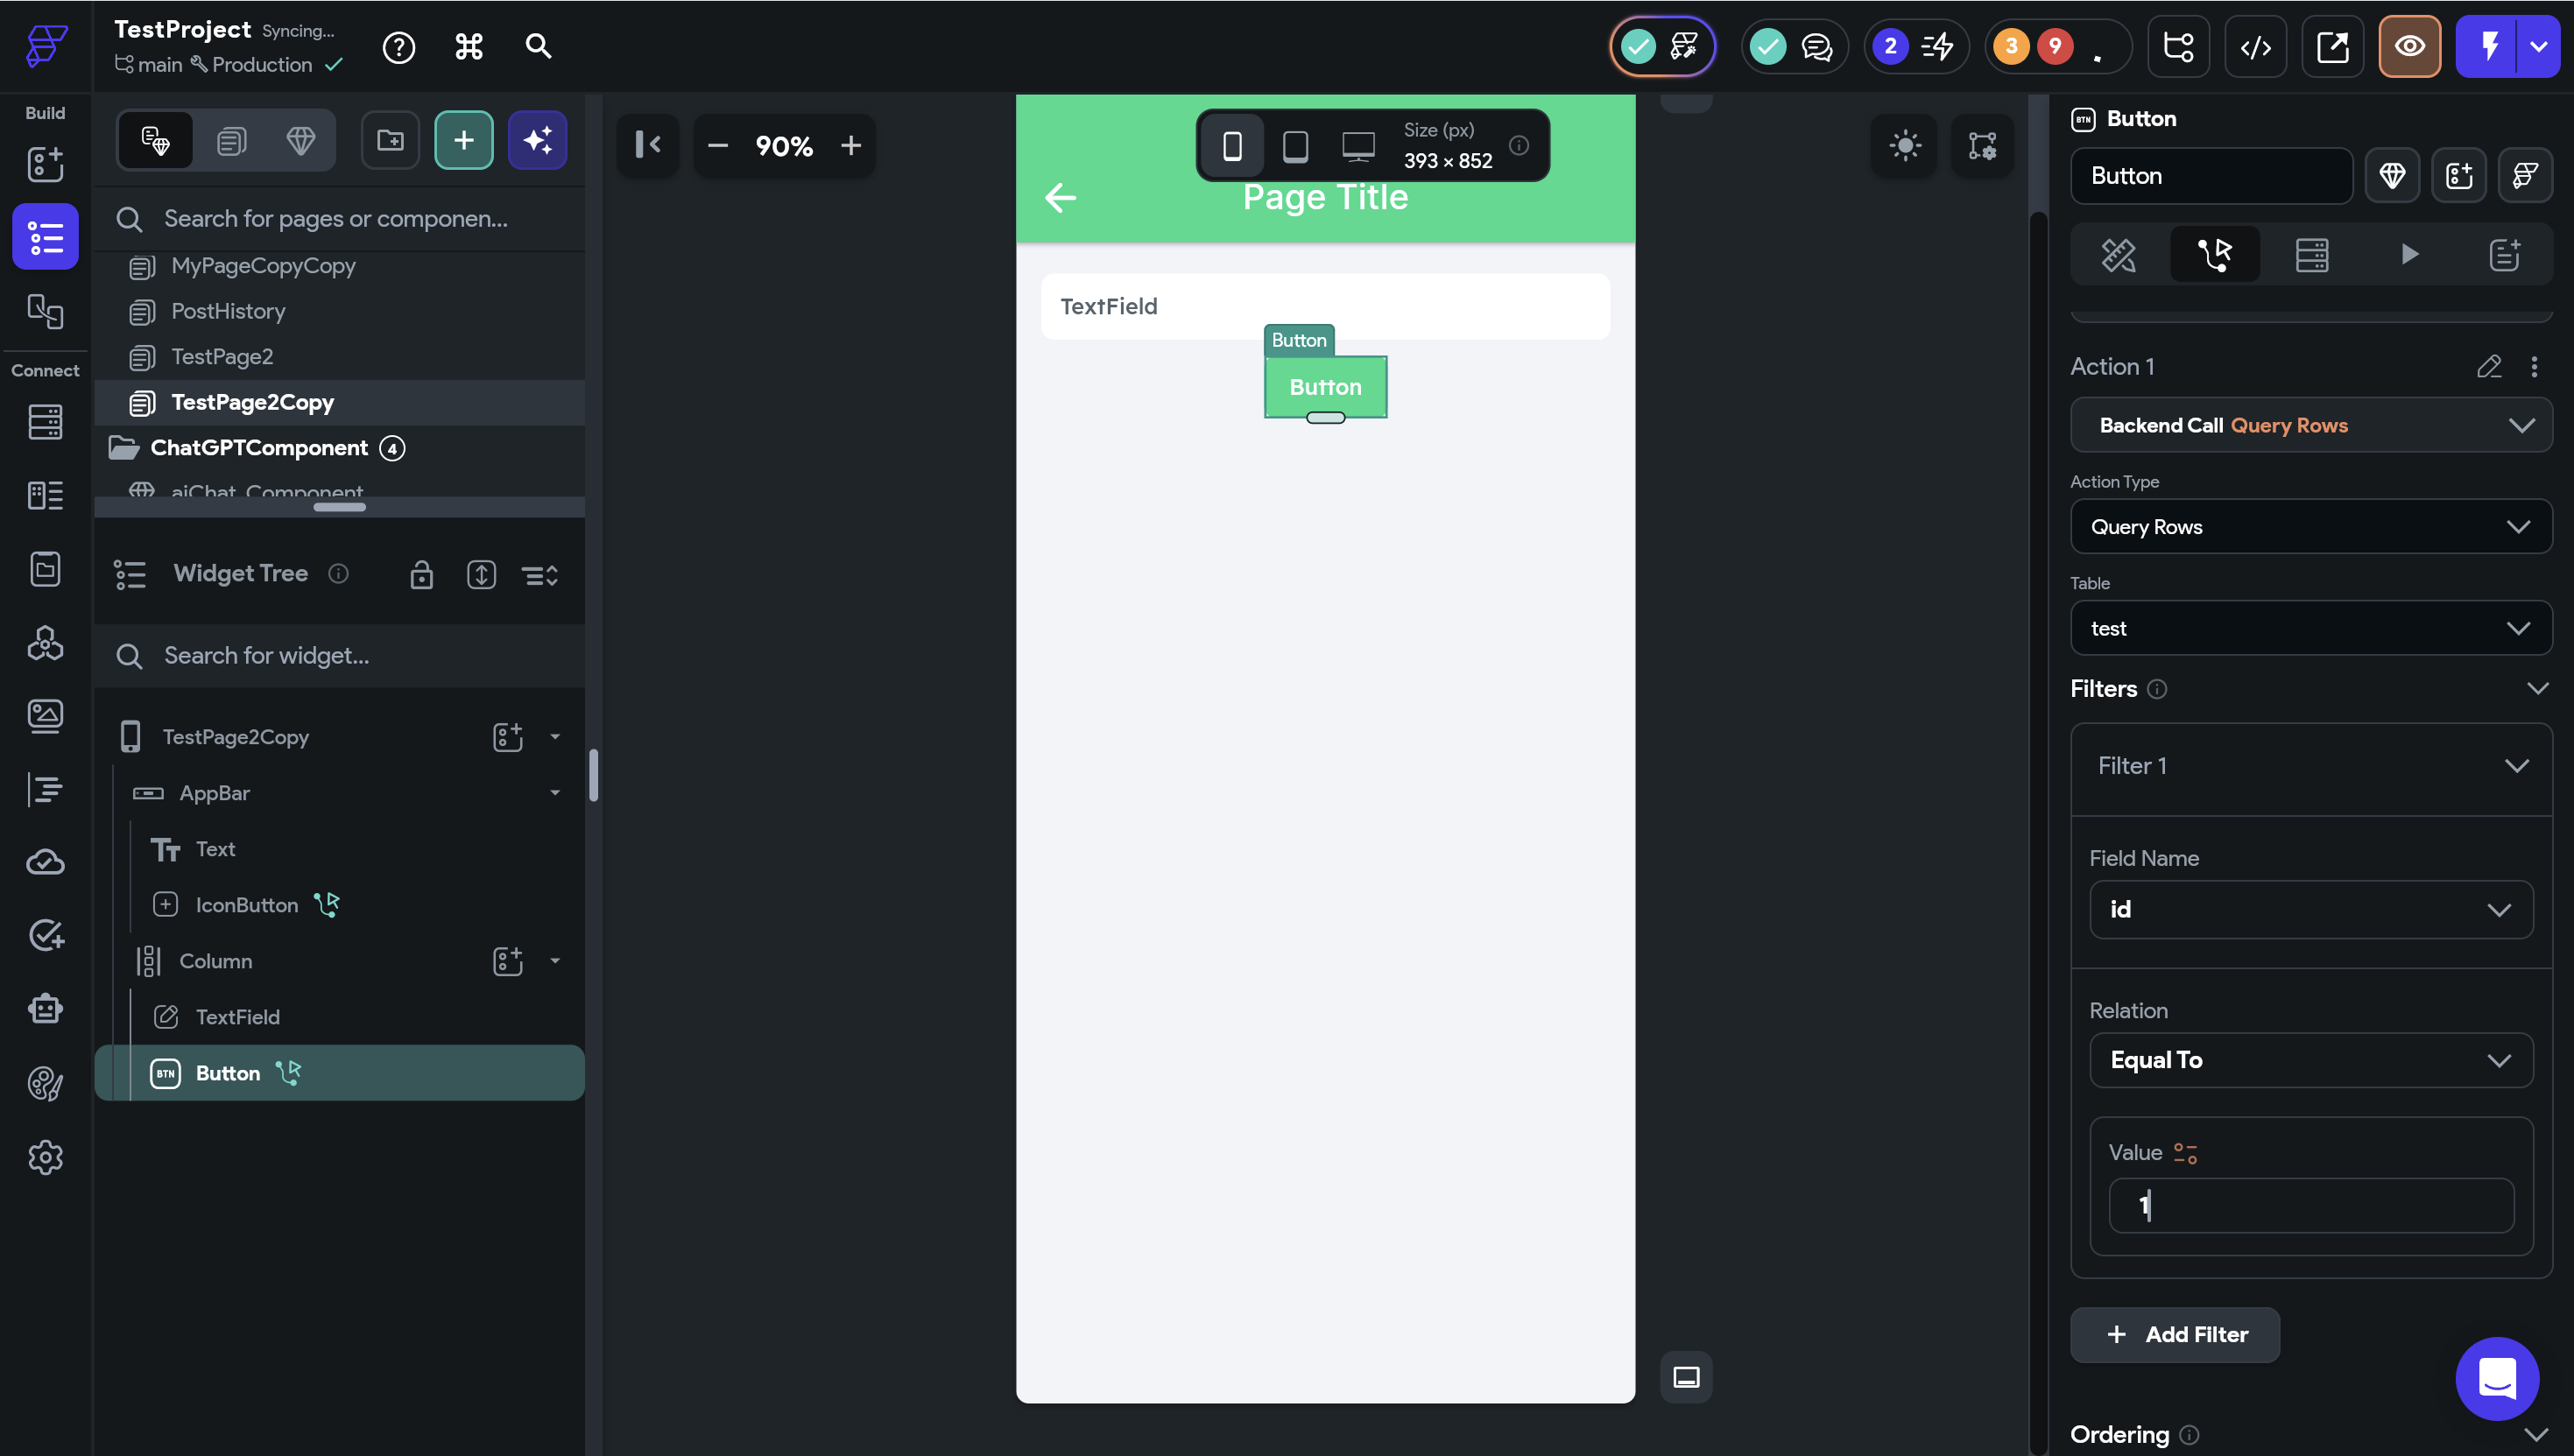
Task: Open the Table dropdown showing test
Action: (2310, 628)
